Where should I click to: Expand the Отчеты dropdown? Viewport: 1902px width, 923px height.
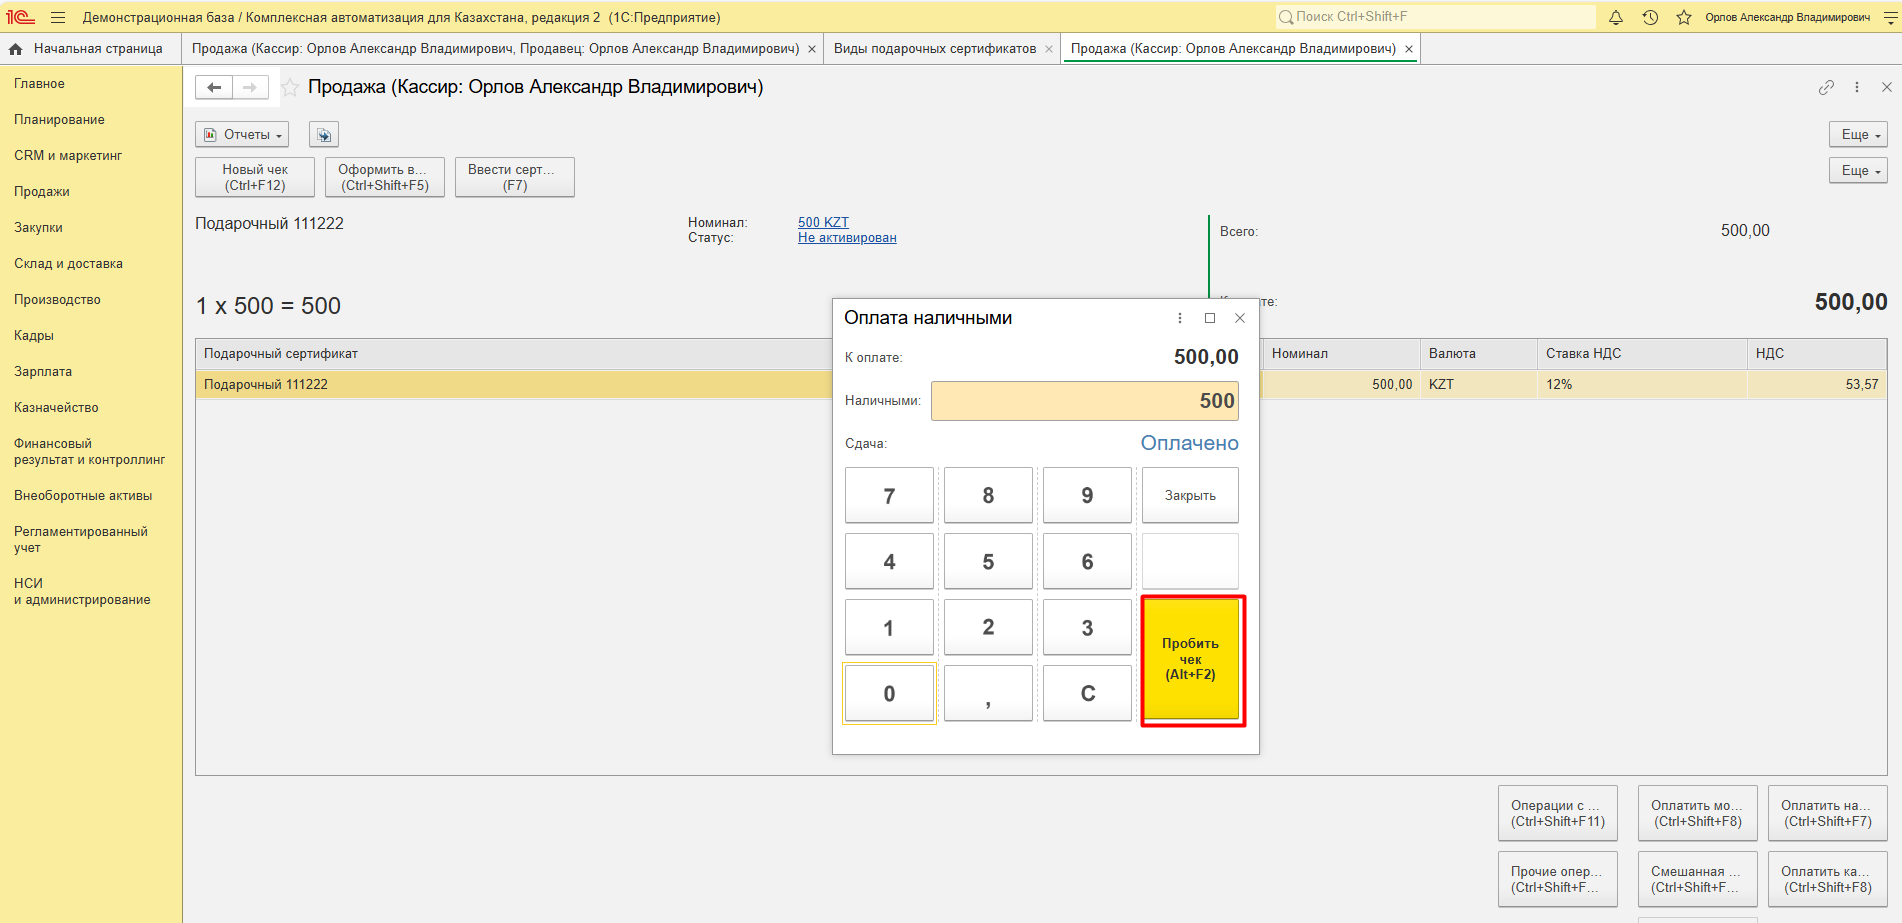[x=242, y=135]
